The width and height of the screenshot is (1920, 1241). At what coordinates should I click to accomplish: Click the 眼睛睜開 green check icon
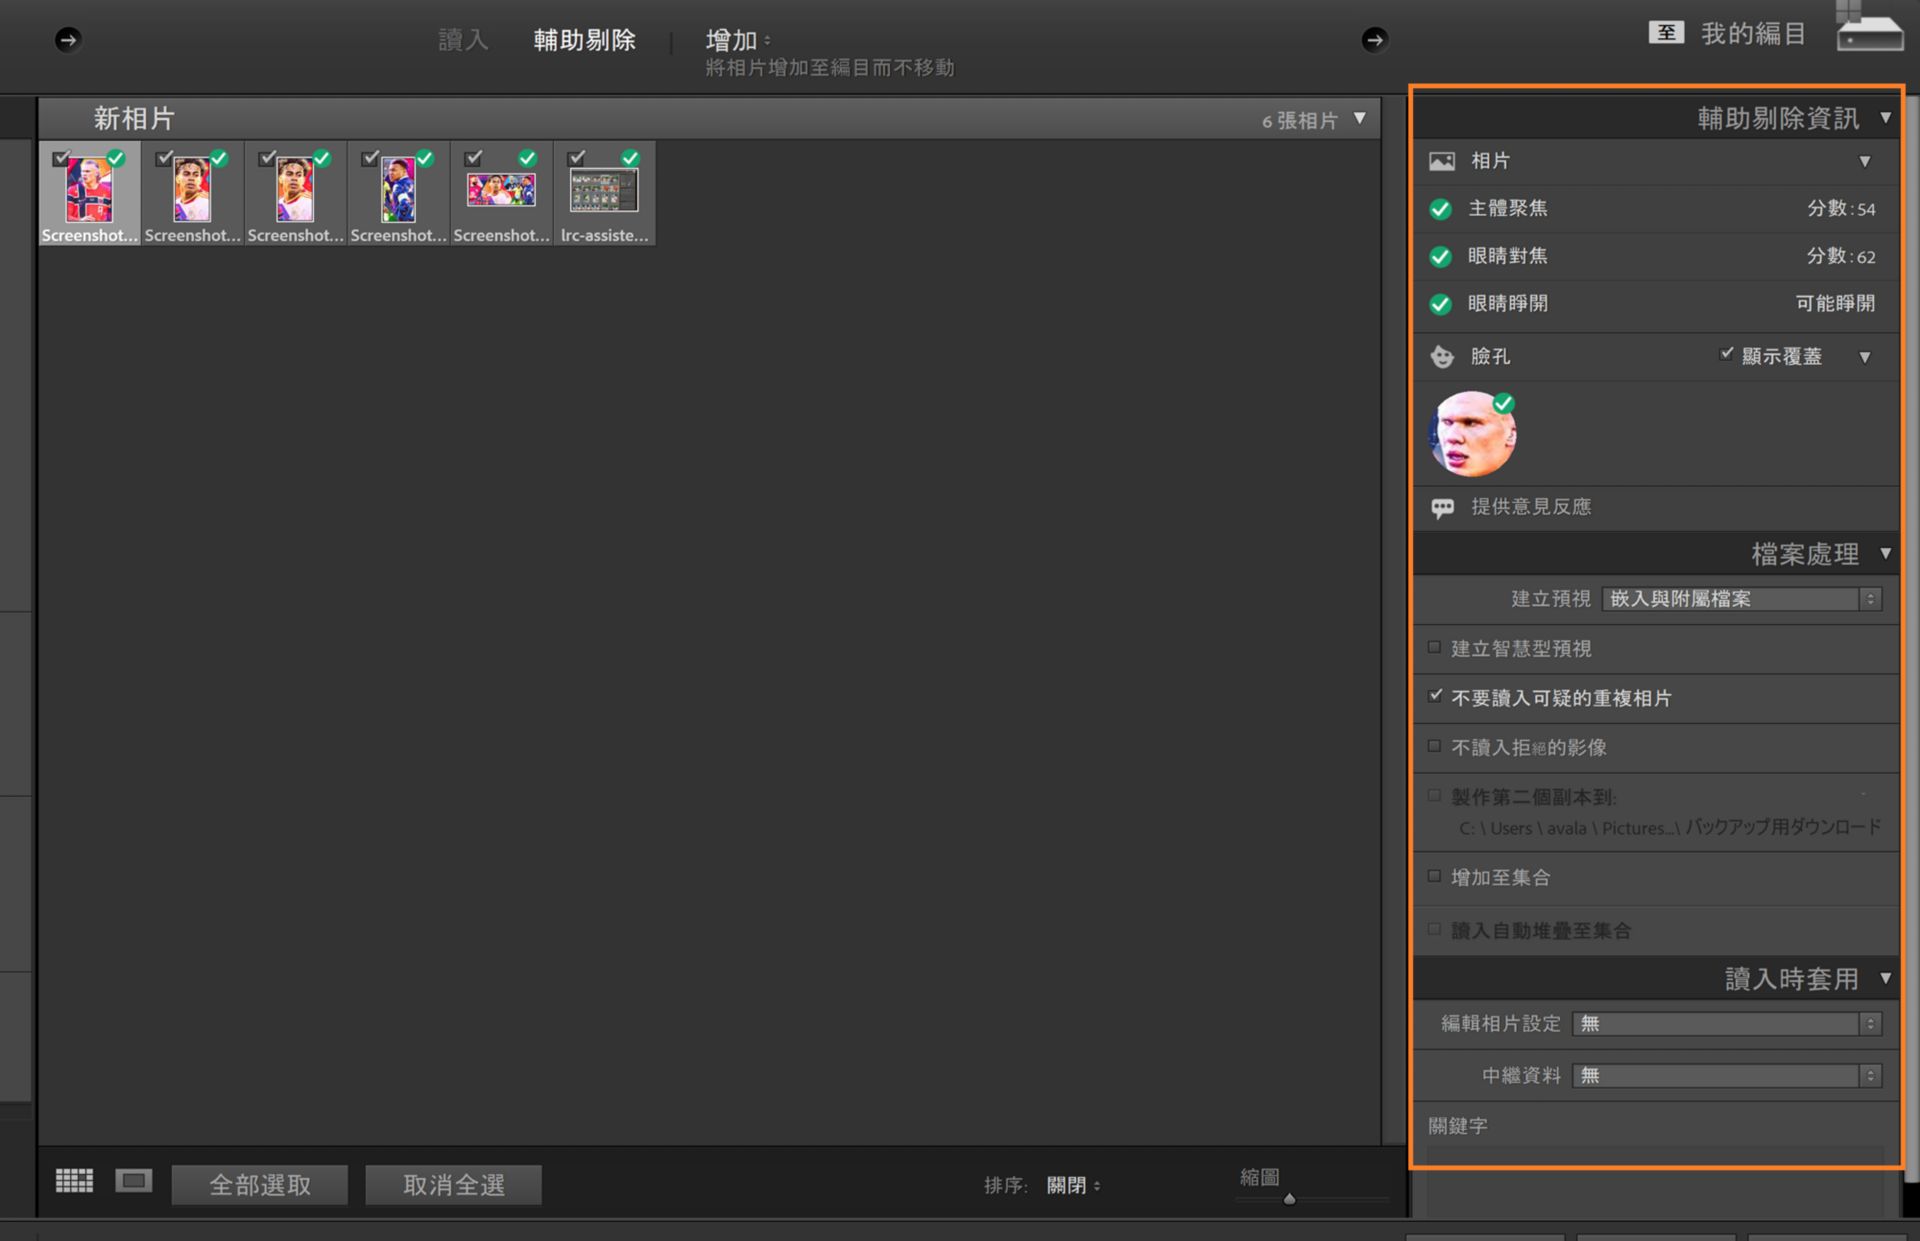pyautogui.click(x=1440, y=304)
